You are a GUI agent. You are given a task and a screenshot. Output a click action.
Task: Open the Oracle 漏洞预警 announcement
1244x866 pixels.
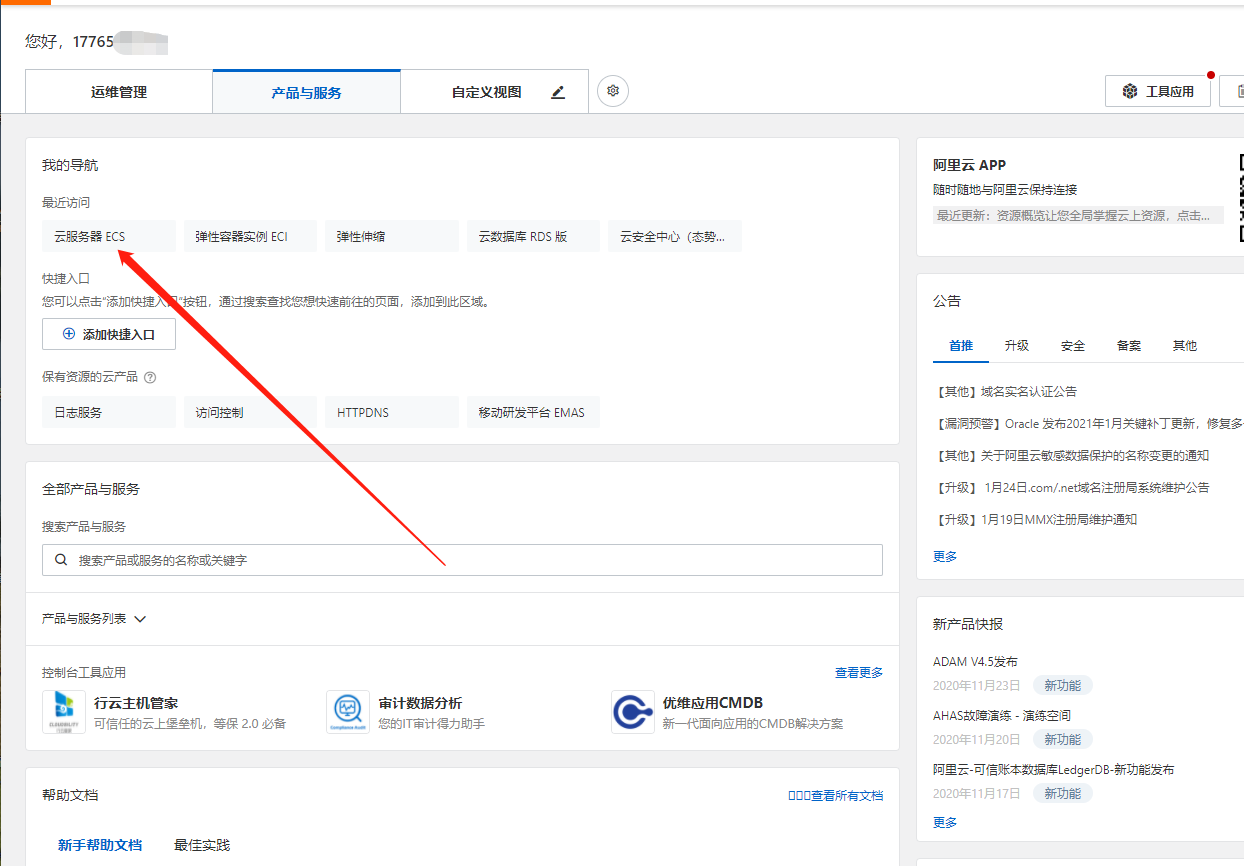pyautogui.click(x=1088, y=423)
